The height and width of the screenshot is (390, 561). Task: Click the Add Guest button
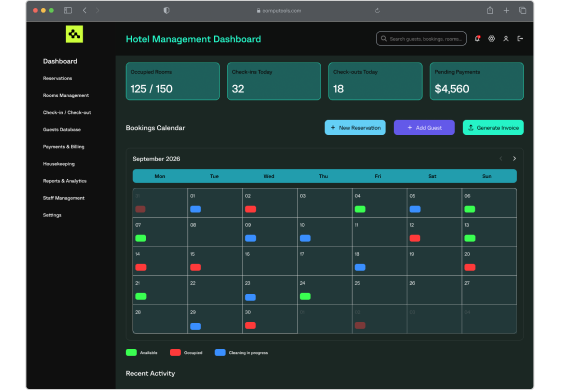(x=424, y=128)
